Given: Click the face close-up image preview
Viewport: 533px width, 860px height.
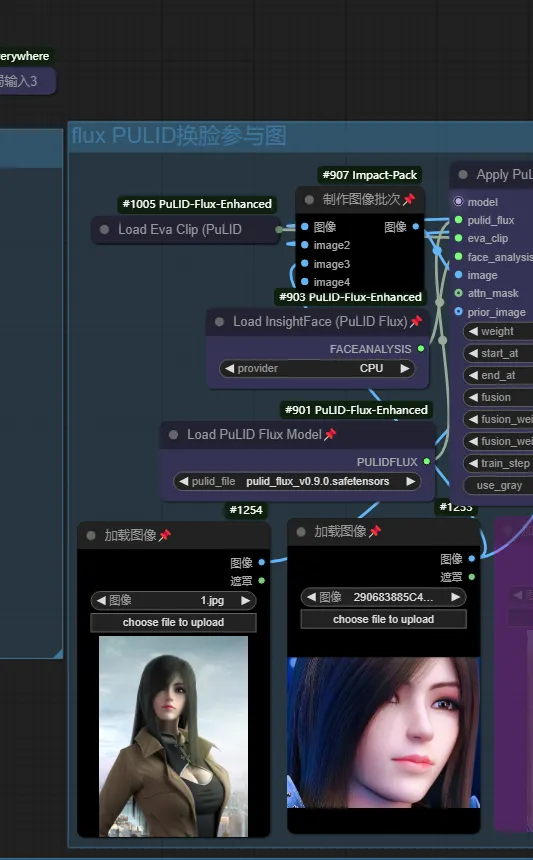Looking at the screenshot, I should point(383,732).
